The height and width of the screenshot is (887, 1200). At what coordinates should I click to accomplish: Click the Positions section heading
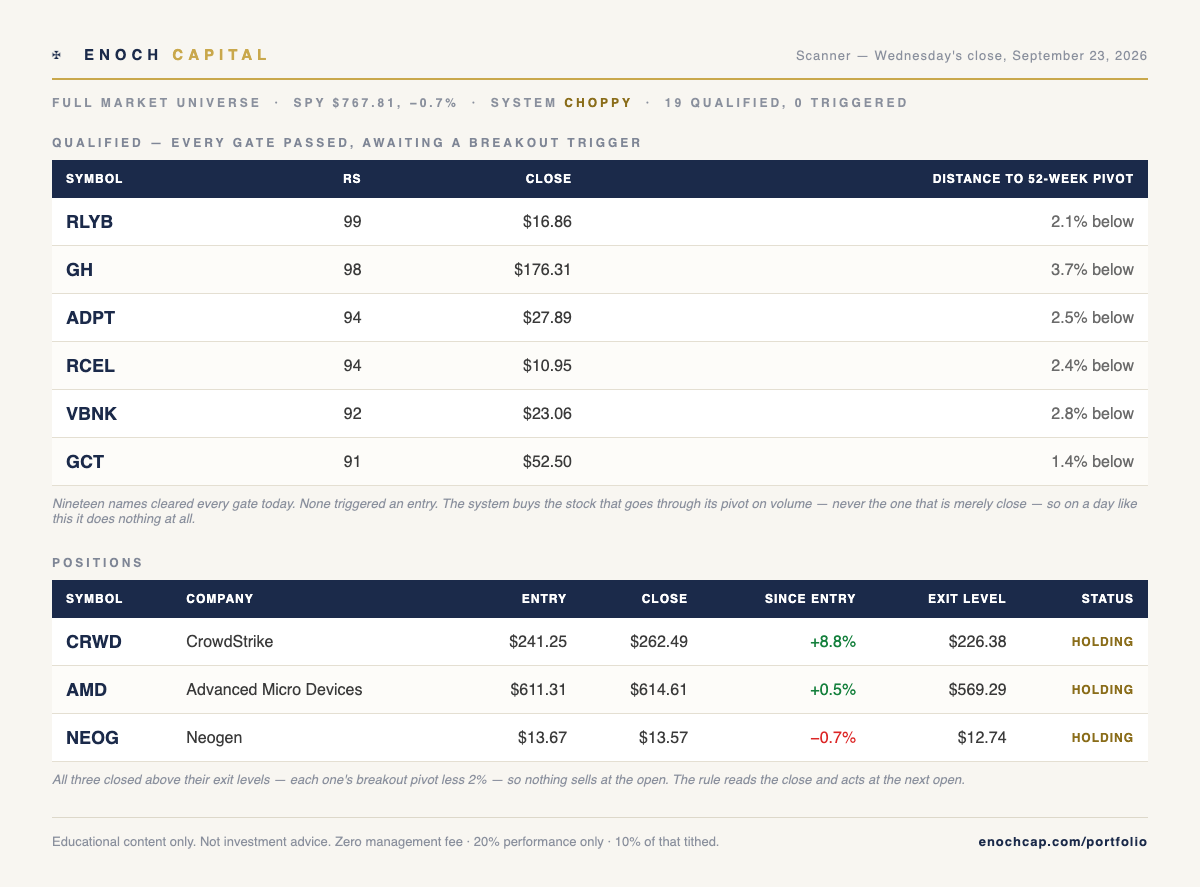pyautogui.click(x=98, y=563)
